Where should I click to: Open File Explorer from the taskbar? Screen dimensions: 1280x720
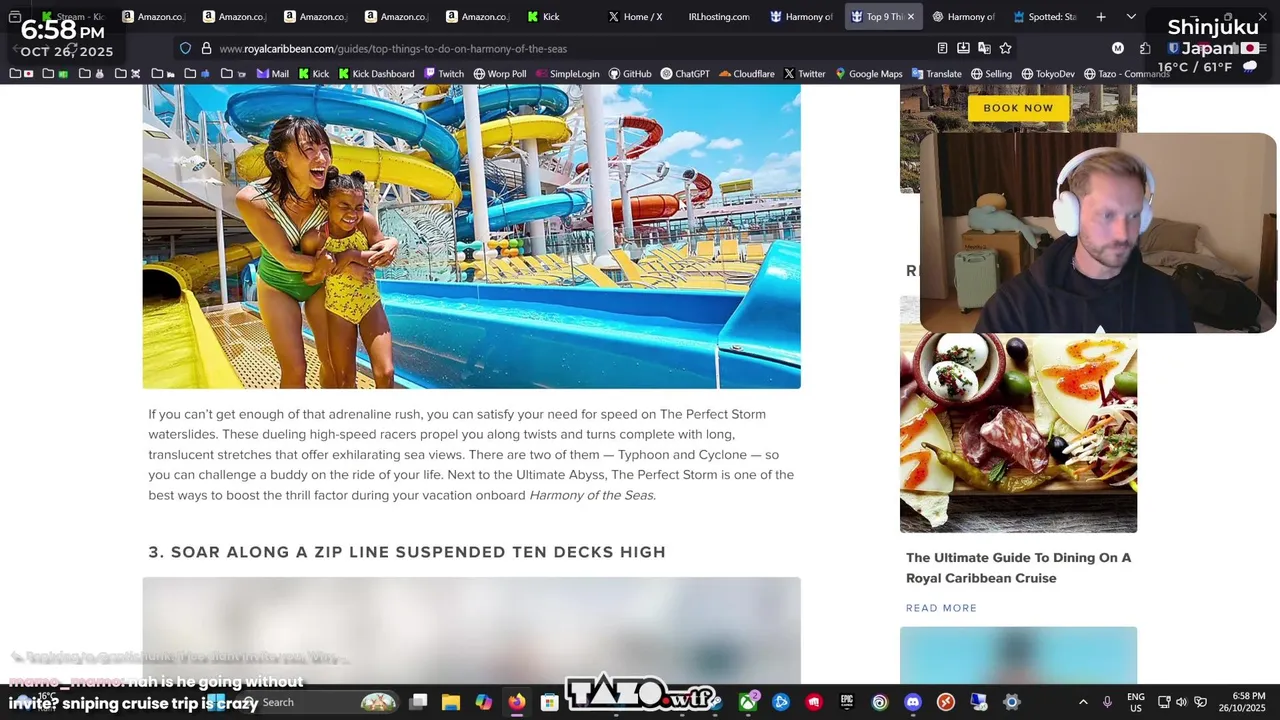tap(451, 702)
